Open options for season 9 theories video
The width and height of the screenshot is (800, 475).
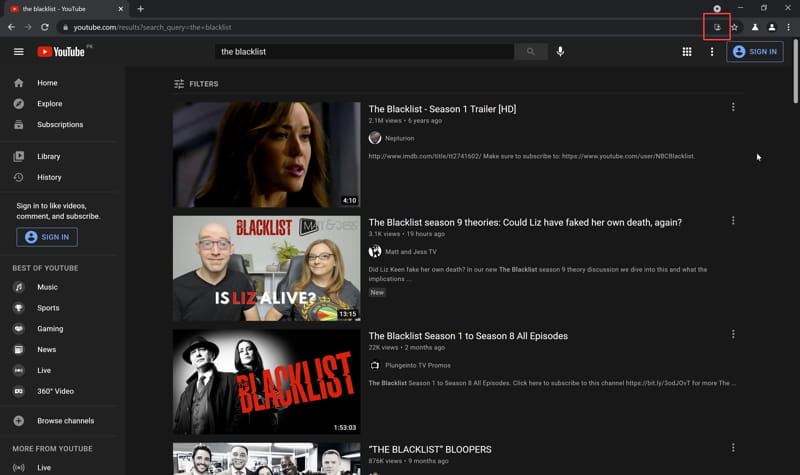733,220
